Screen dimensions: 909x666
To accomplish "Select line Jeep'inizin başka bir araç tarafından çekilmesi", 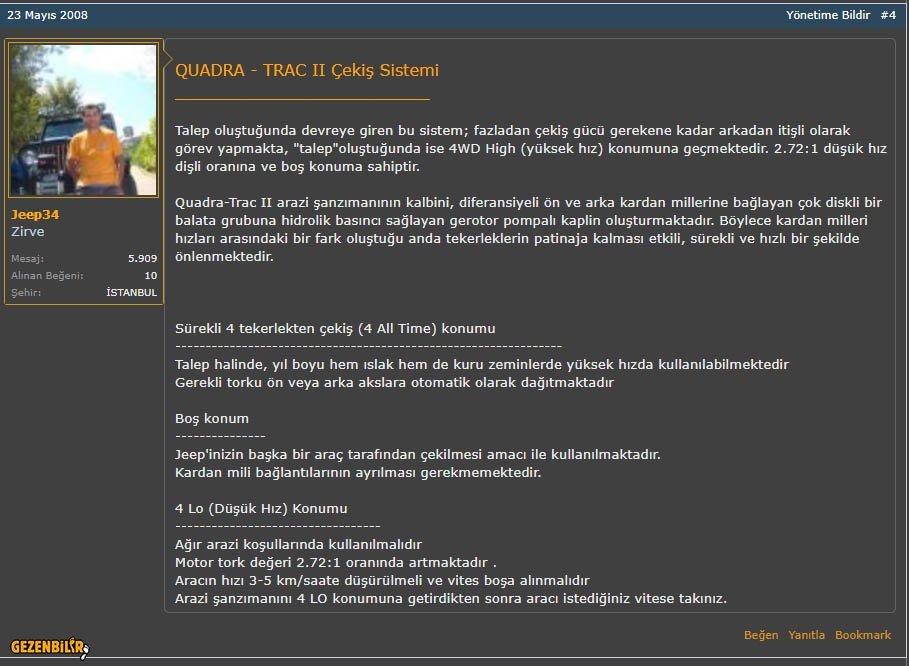I will [417, 454].
